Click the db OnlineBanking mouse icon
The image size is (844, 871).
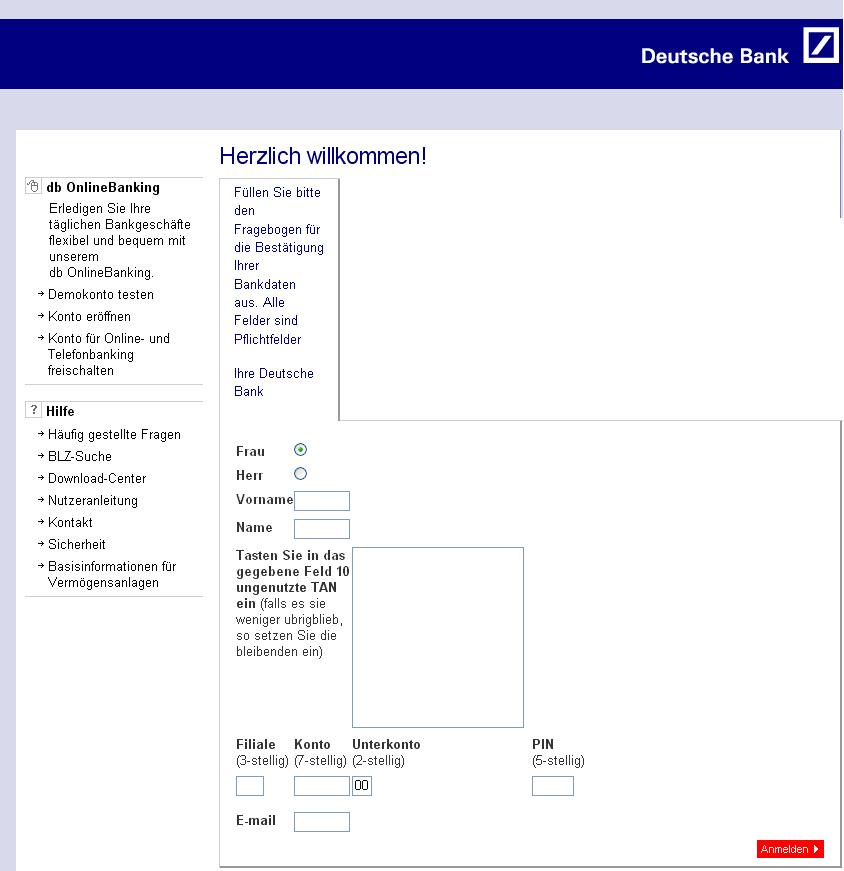point(33,186)
